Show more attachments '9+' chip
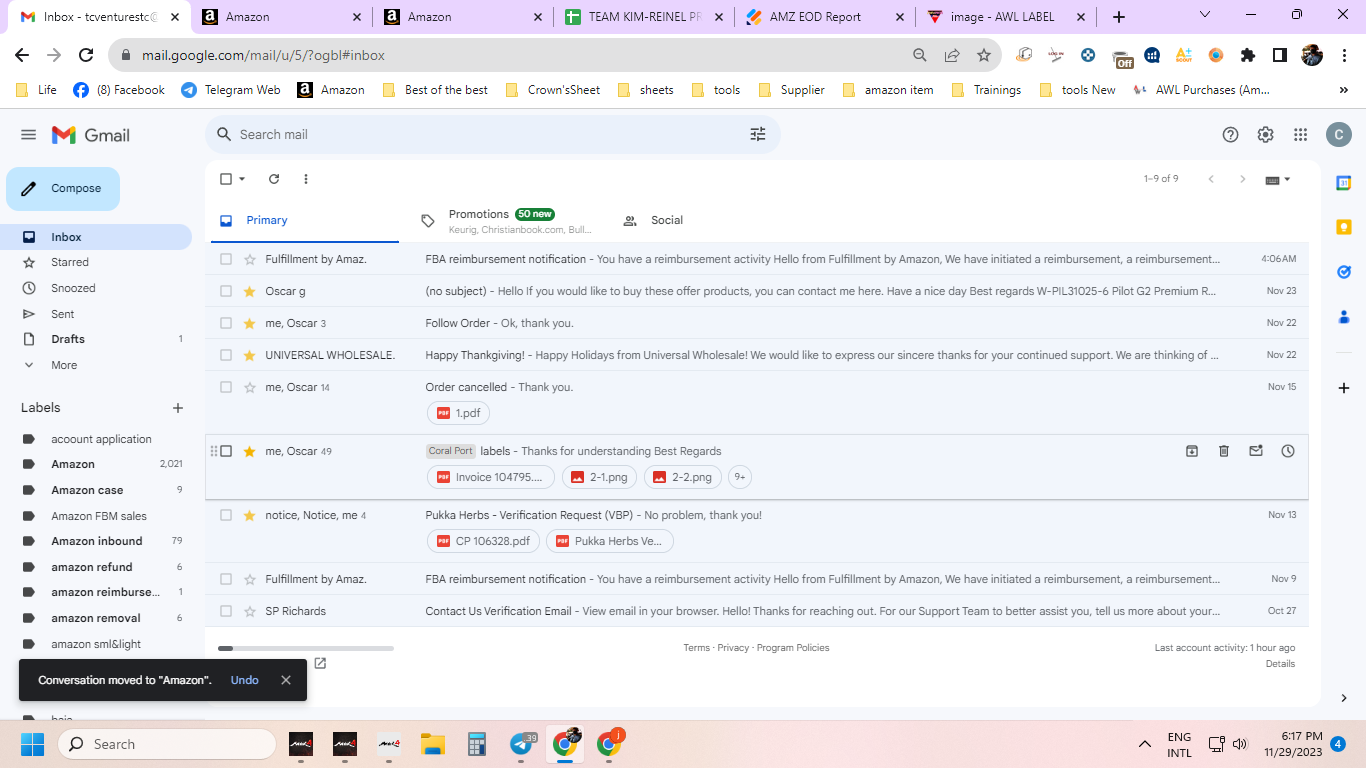This screenshot has height=768, width=1366. (740, 477)
